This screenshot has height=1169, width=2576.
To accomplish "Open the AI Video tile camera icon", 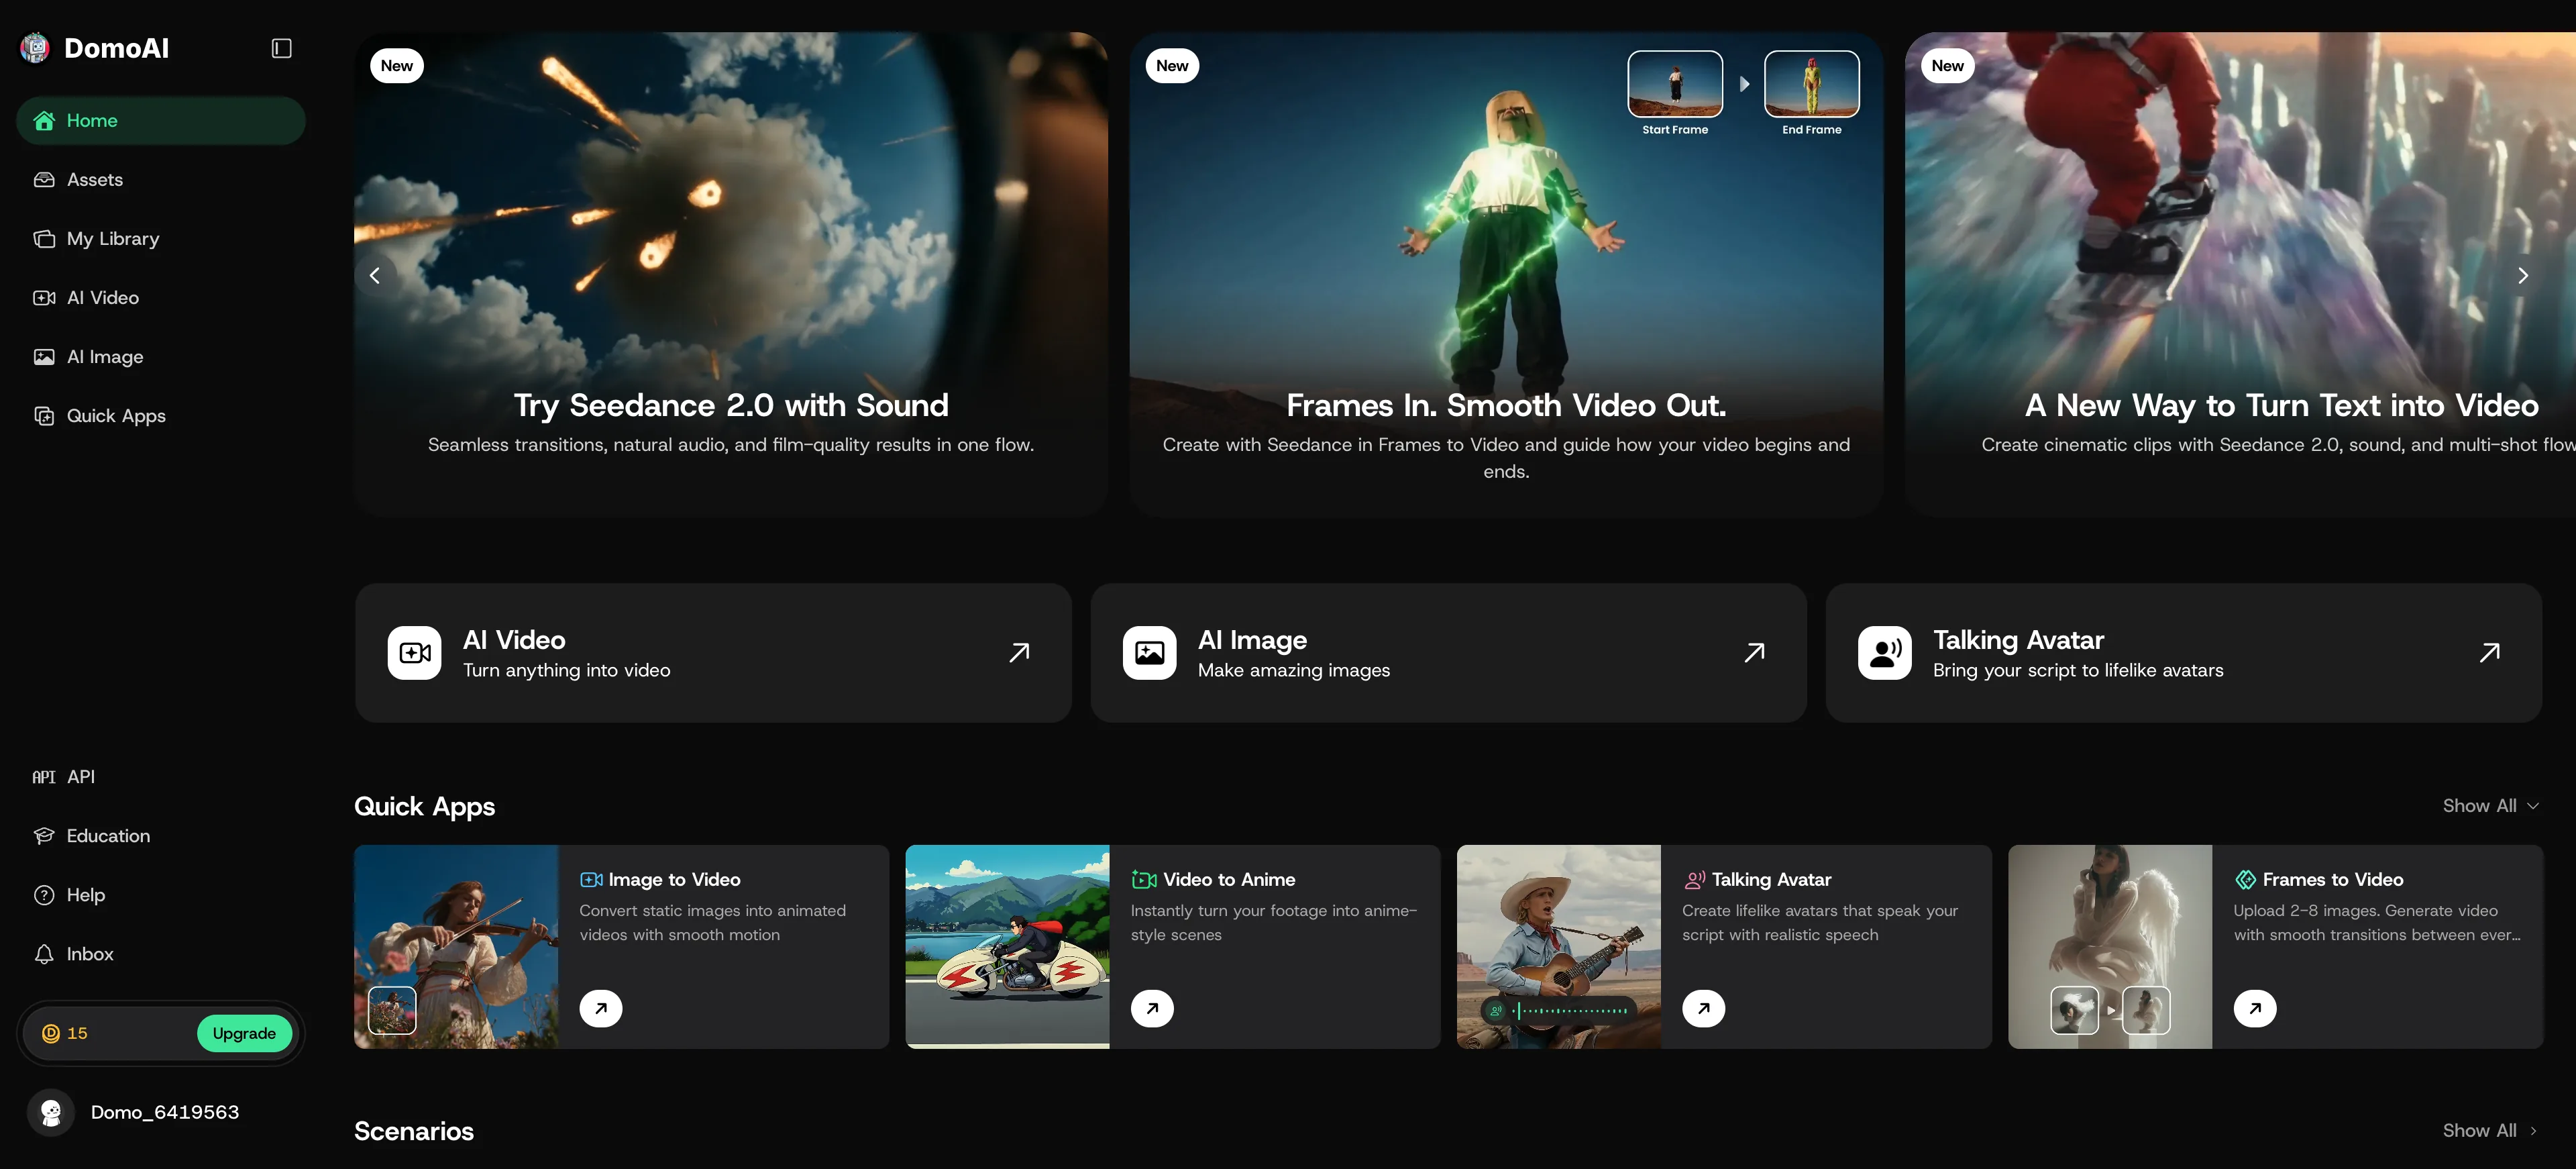I will (414, 653).
